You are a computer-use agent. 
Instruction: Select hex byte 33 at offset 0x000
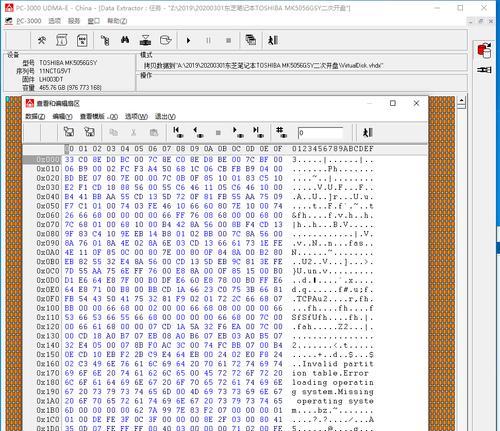tap(69, 159)
